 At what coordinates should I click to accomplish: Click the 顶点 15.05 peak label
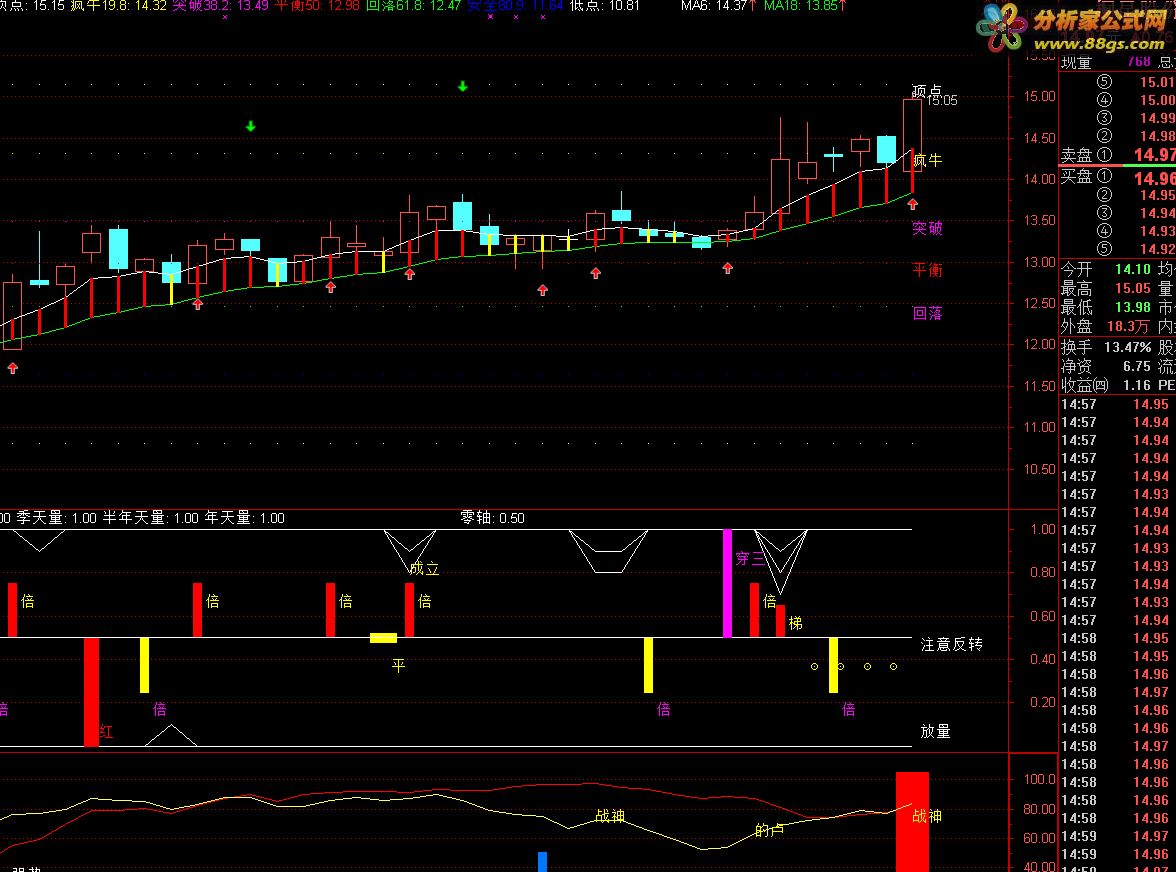tap(934, 95)
